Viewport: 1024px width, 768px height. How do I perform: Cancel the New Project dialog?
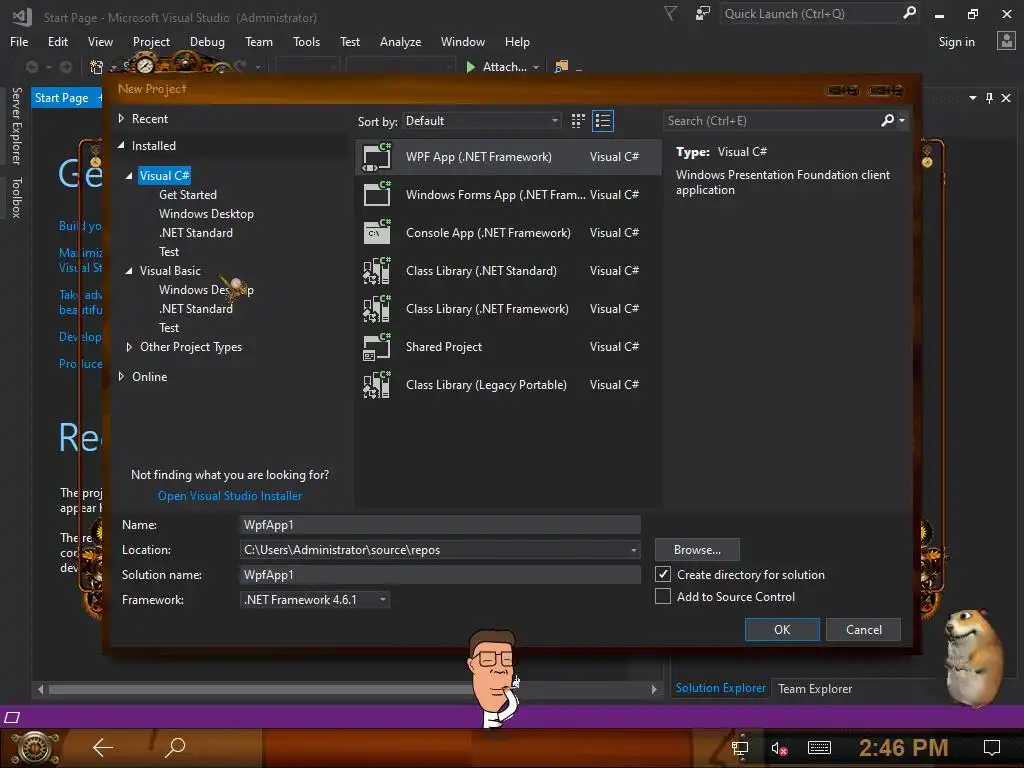click(863, 630)
